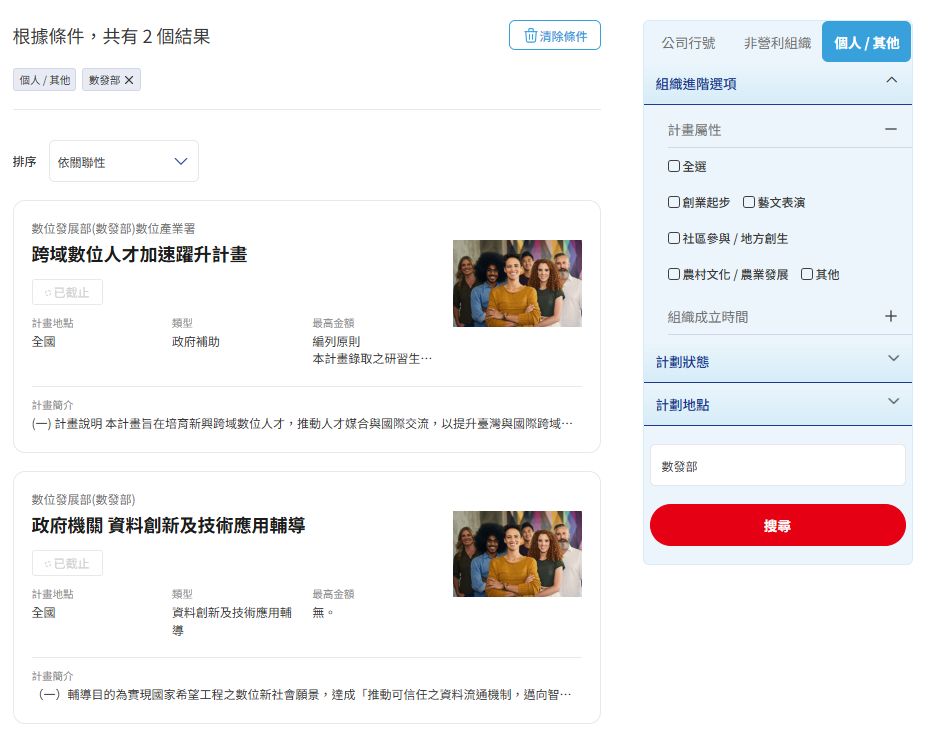
Task: Enable the 創業起步 checkbox
Action: pos(674,202)
